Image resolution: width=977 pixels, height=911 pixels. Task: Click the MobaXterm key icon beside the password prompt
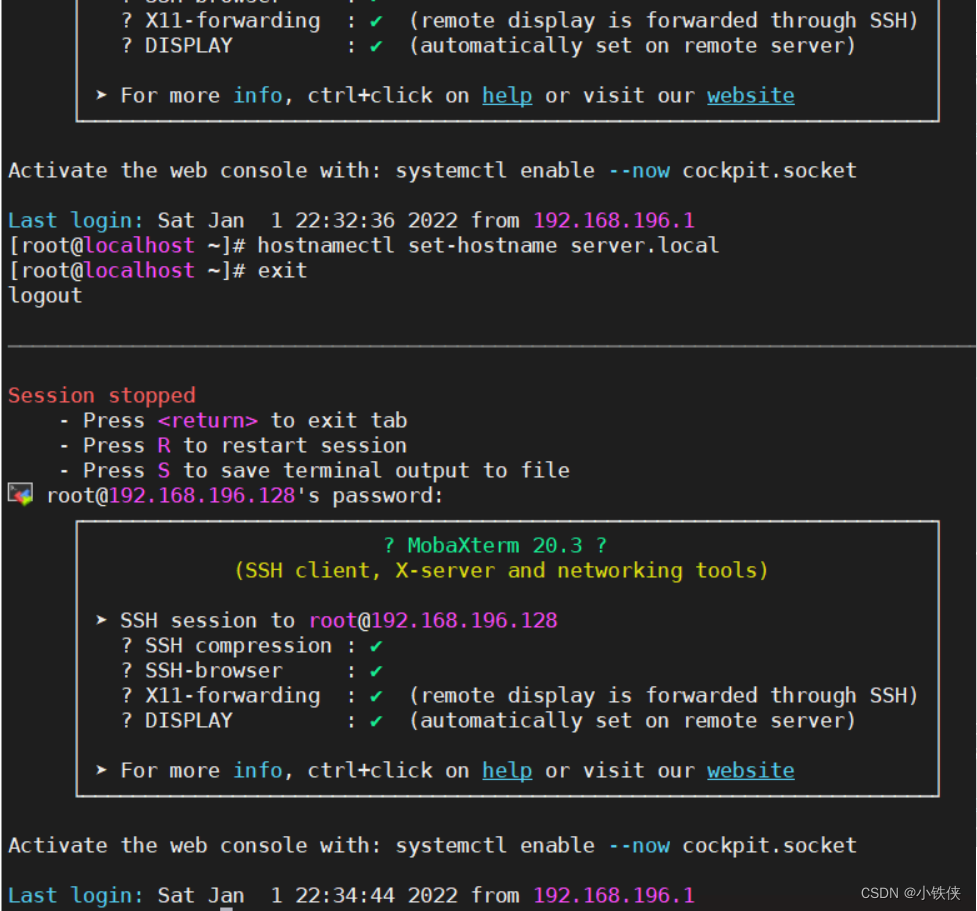(21, 494)
